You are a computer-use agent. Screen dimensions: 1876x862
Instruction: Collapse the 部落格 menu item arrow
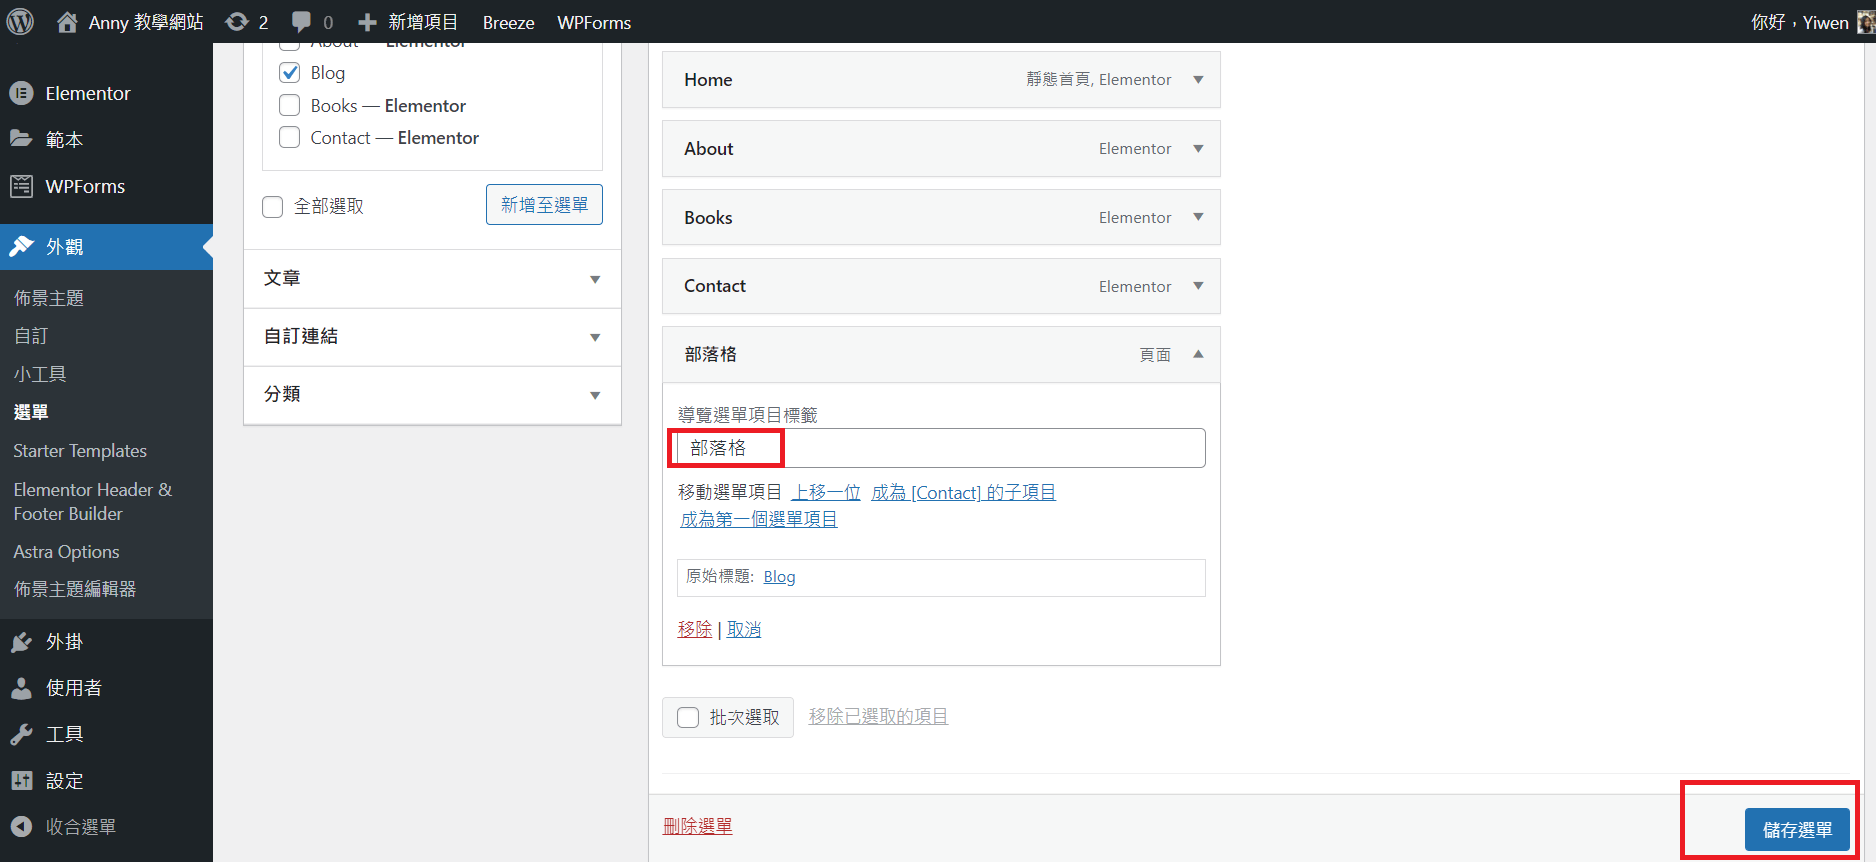[x=1198, y=354]
